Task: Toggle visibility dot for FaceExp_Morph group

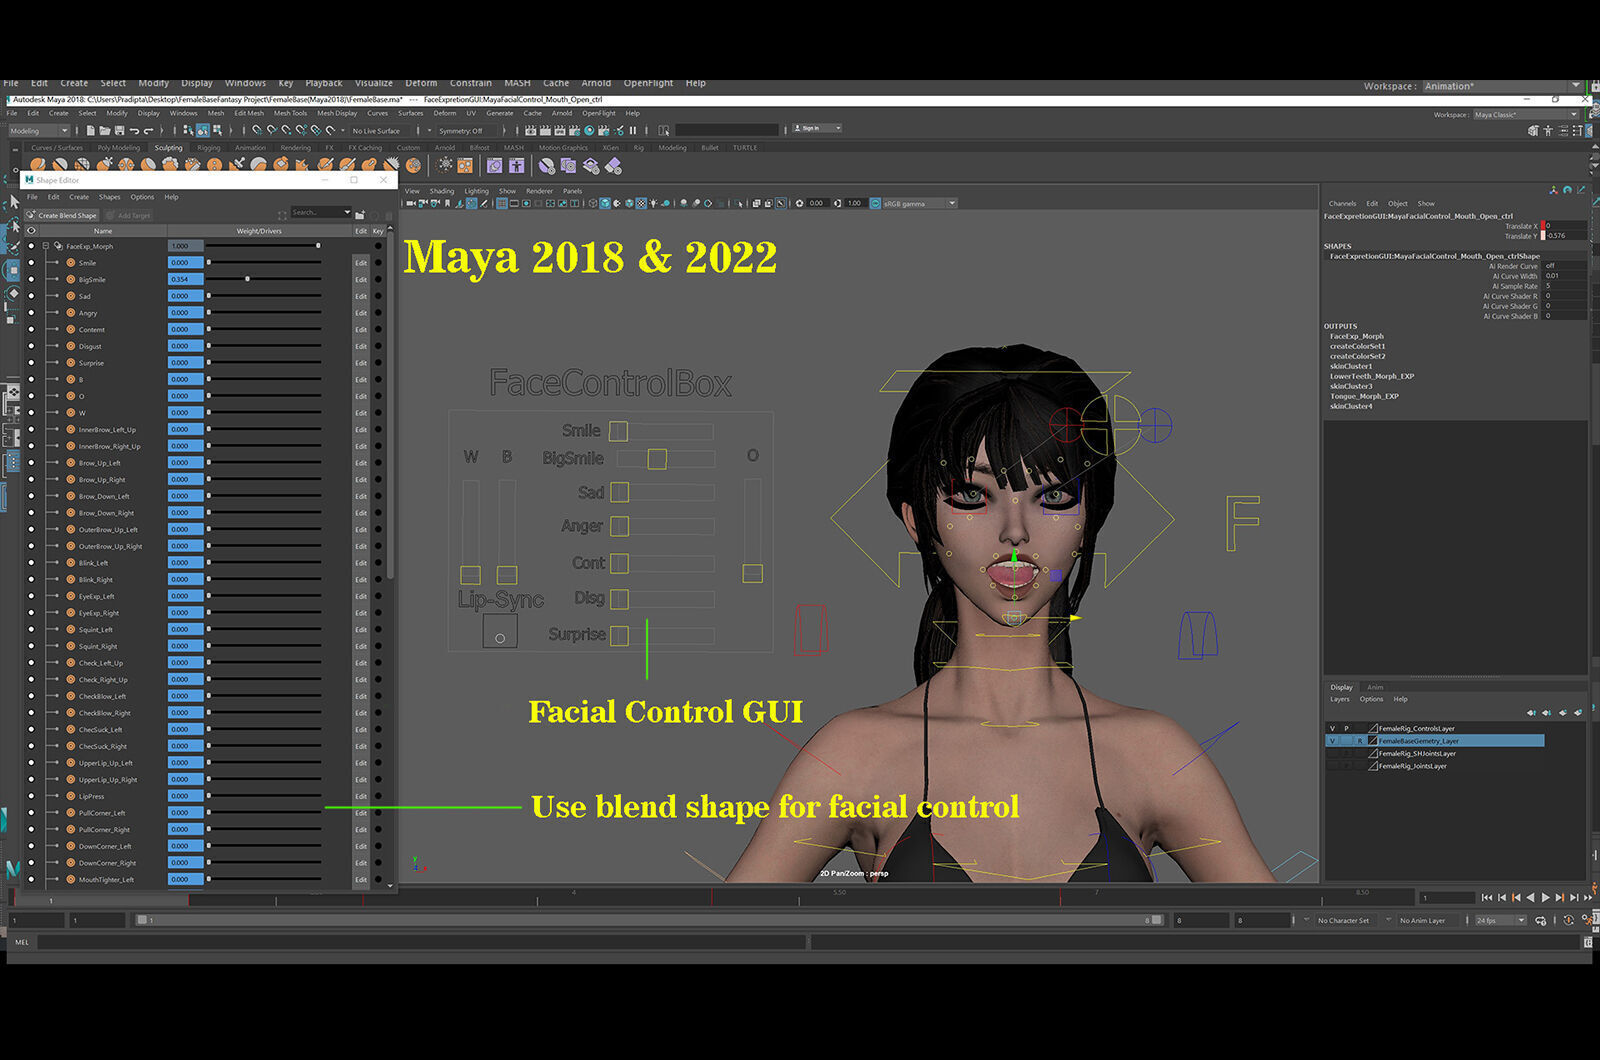Action: 31,246
